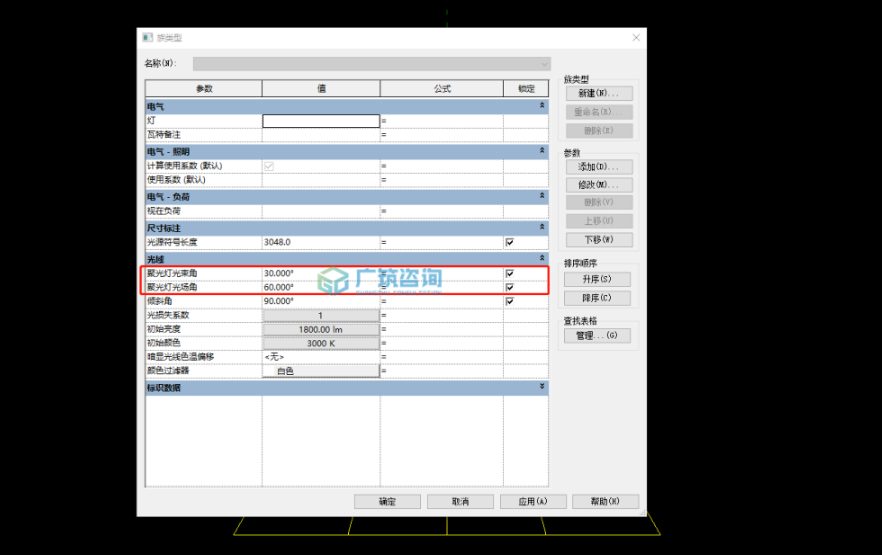Click the 暗显光线色温偏移 value <无>
The width and height of the screenshot is (882, 555).
(x=321, y=357)
